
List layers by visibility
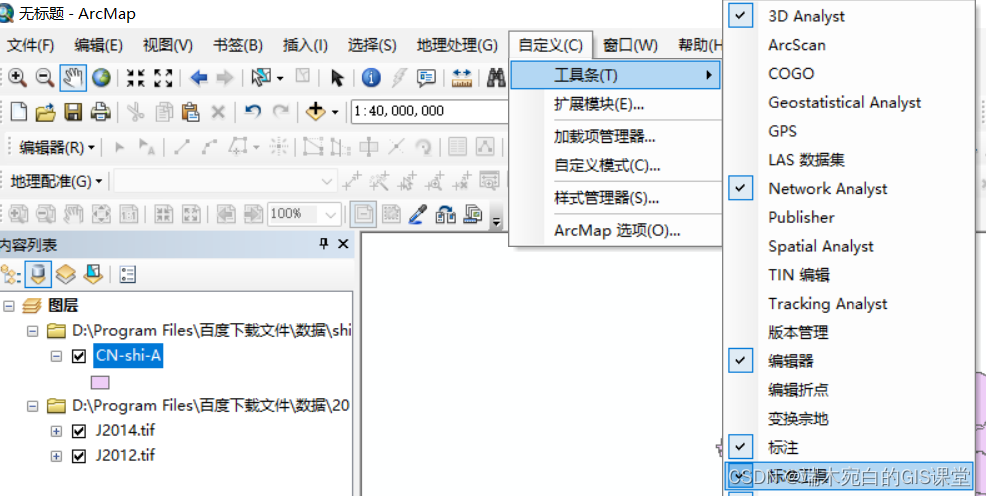tap(66, 274)
